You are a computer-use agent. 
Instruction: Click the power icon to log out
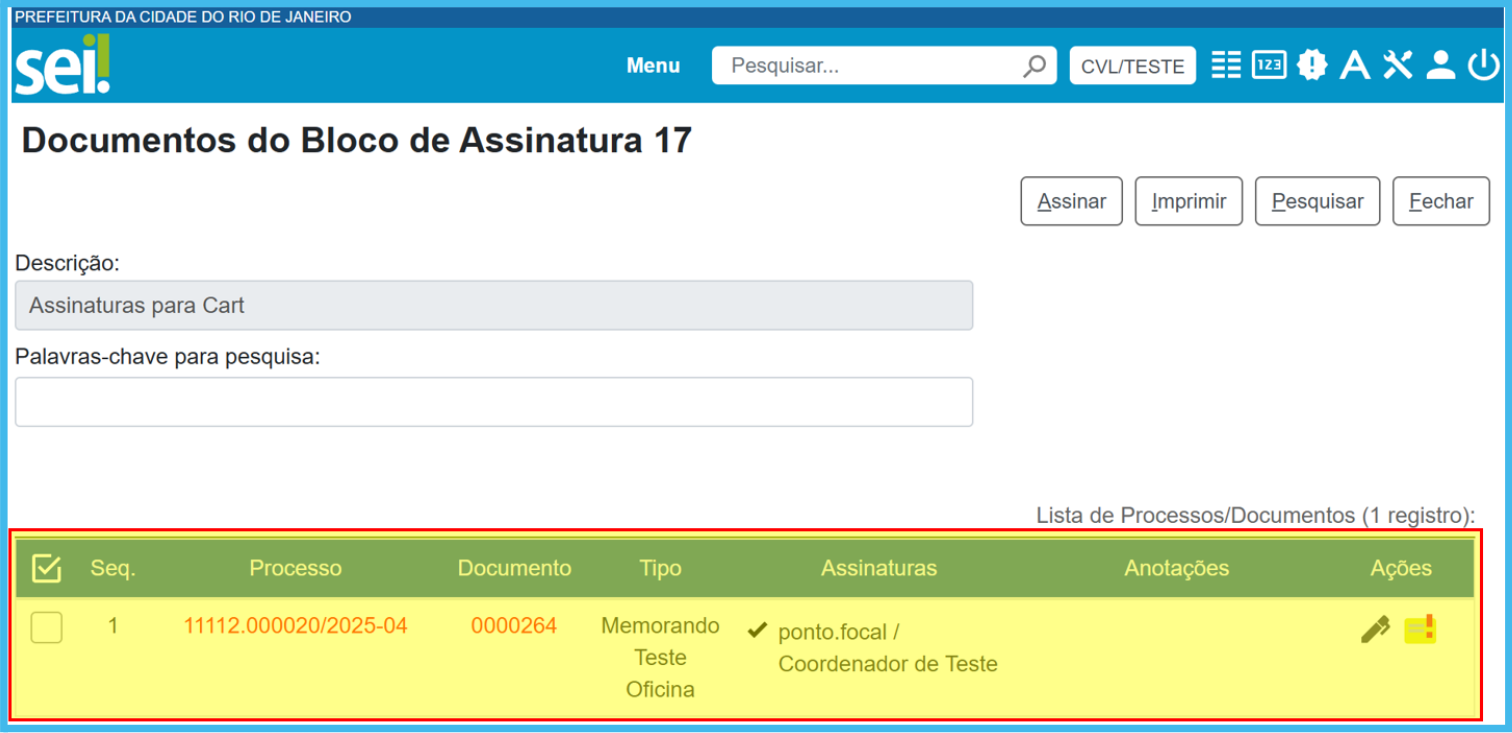pyautogui.click(x=1483, y=66)
